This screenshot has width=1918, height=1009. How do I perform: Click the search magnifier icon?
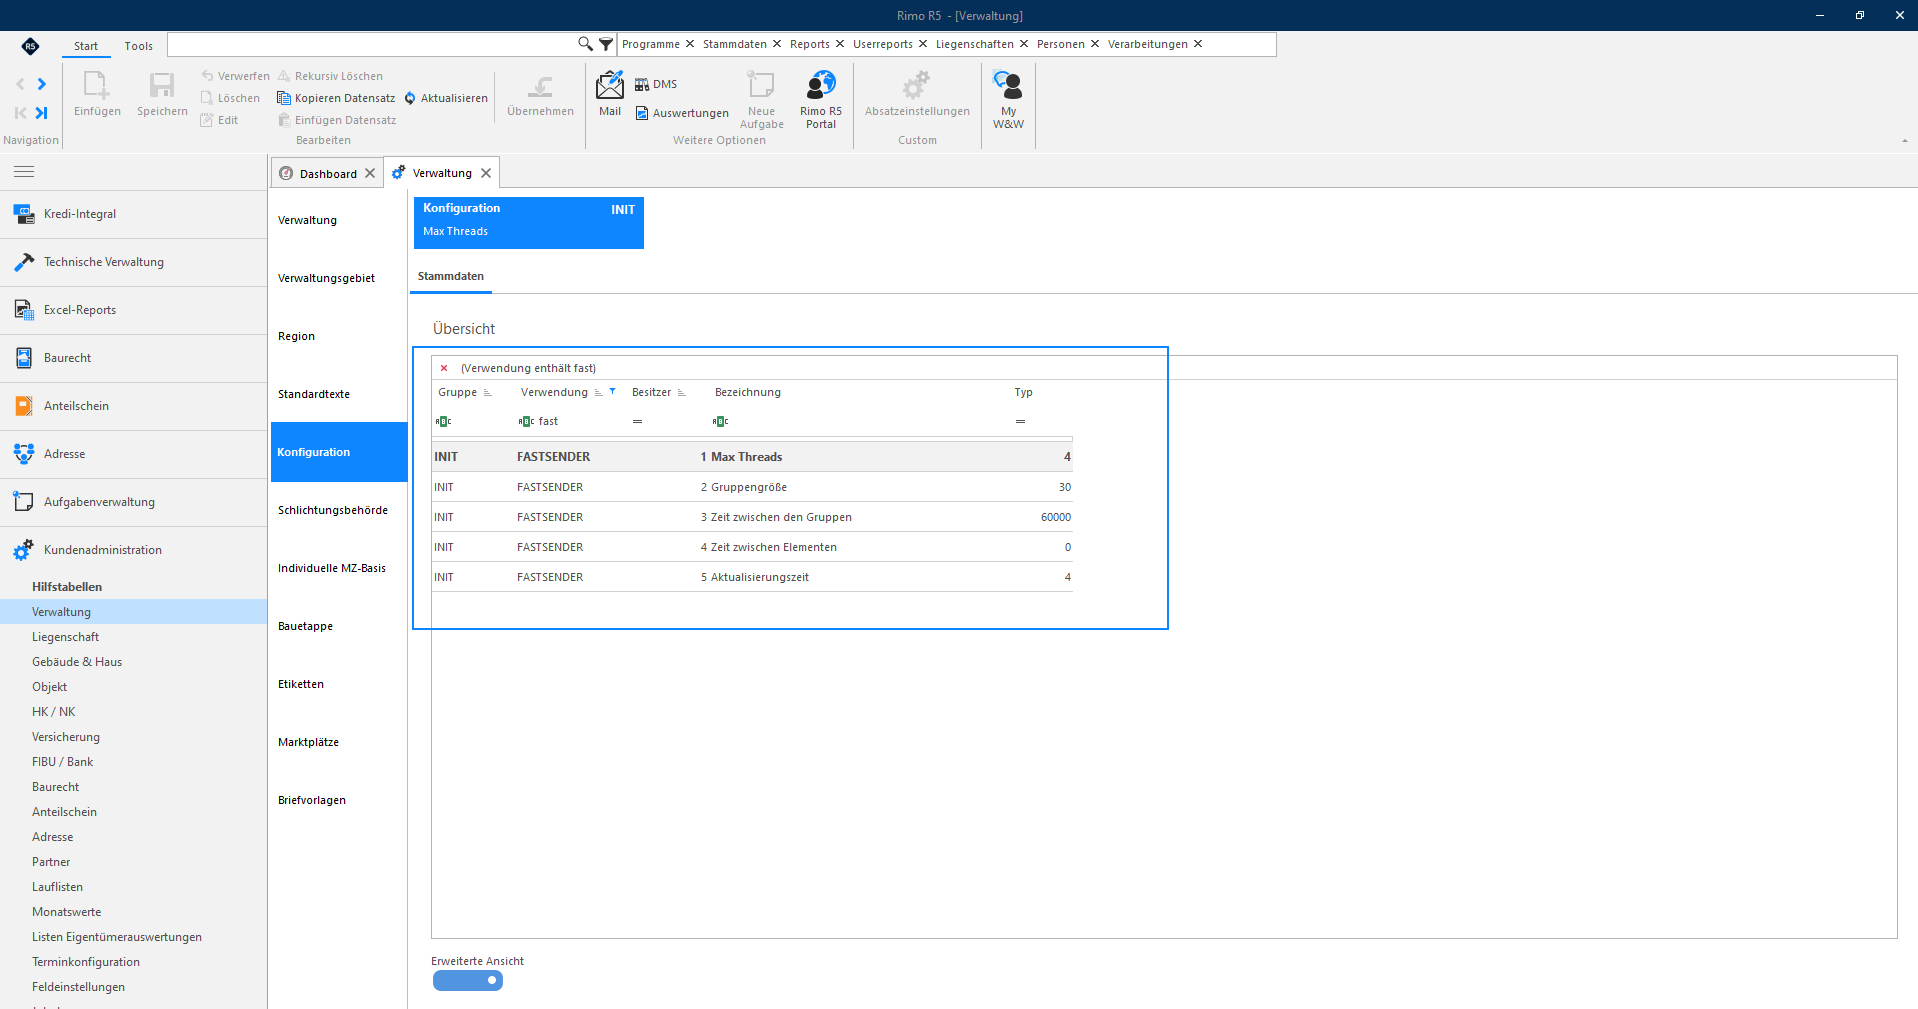click(x=585, y=44)
